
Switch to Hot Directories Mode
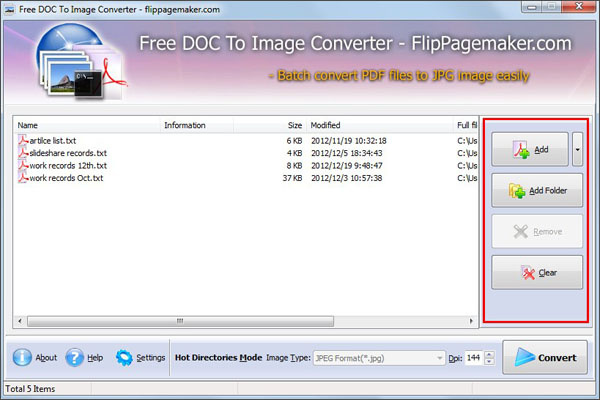218,358
